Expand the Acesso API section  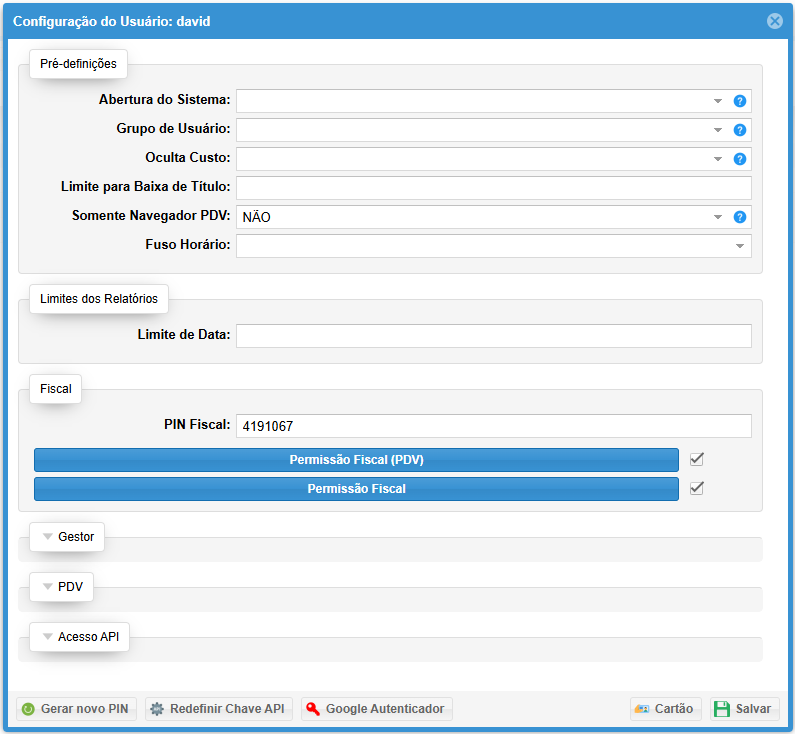point(79,637)
